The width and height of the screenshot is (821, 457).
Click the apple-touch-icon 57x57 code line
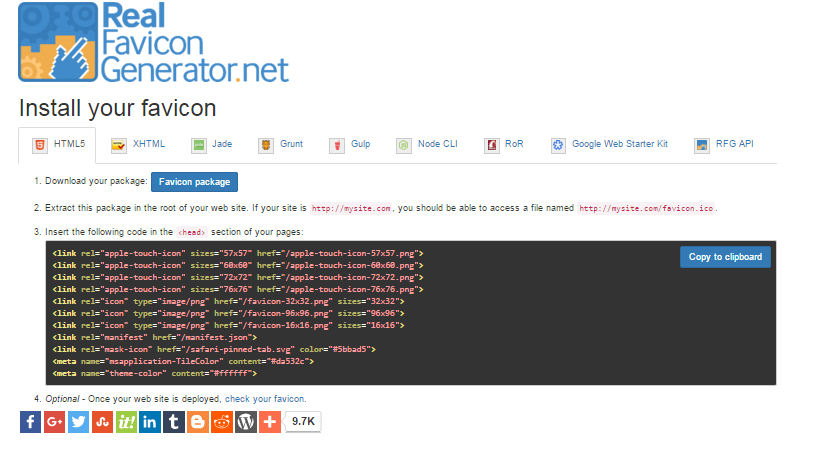(238, 253)
